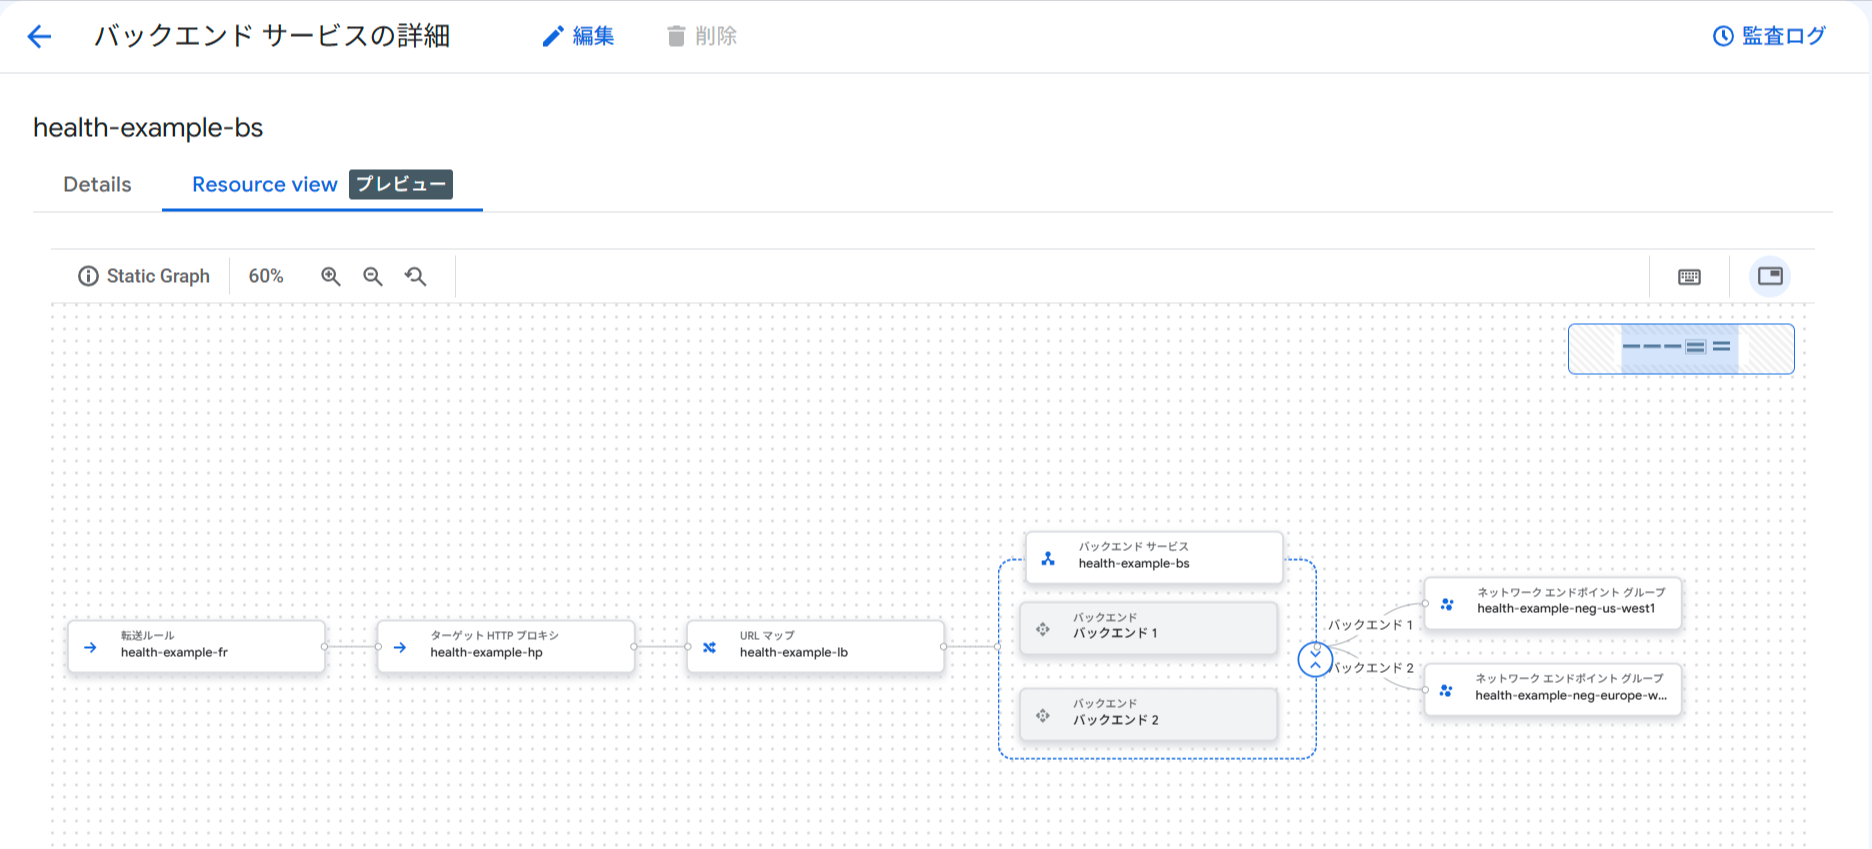Click the health-example-bs page title
The height and width of the screenshot is (849, 1872).
click(148, 128)
